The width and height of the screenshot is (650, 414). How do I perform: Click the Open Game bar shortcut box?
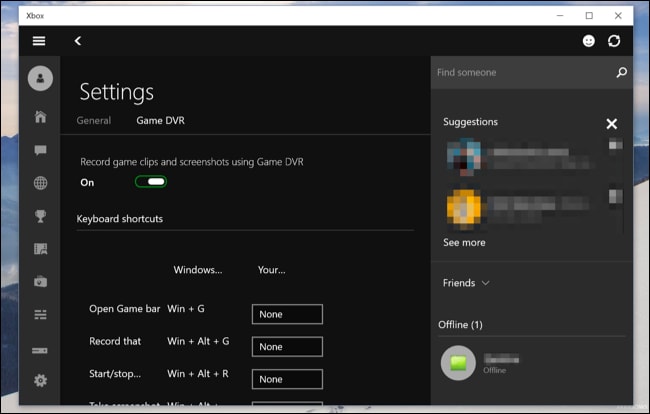click(x=287, y=314)
